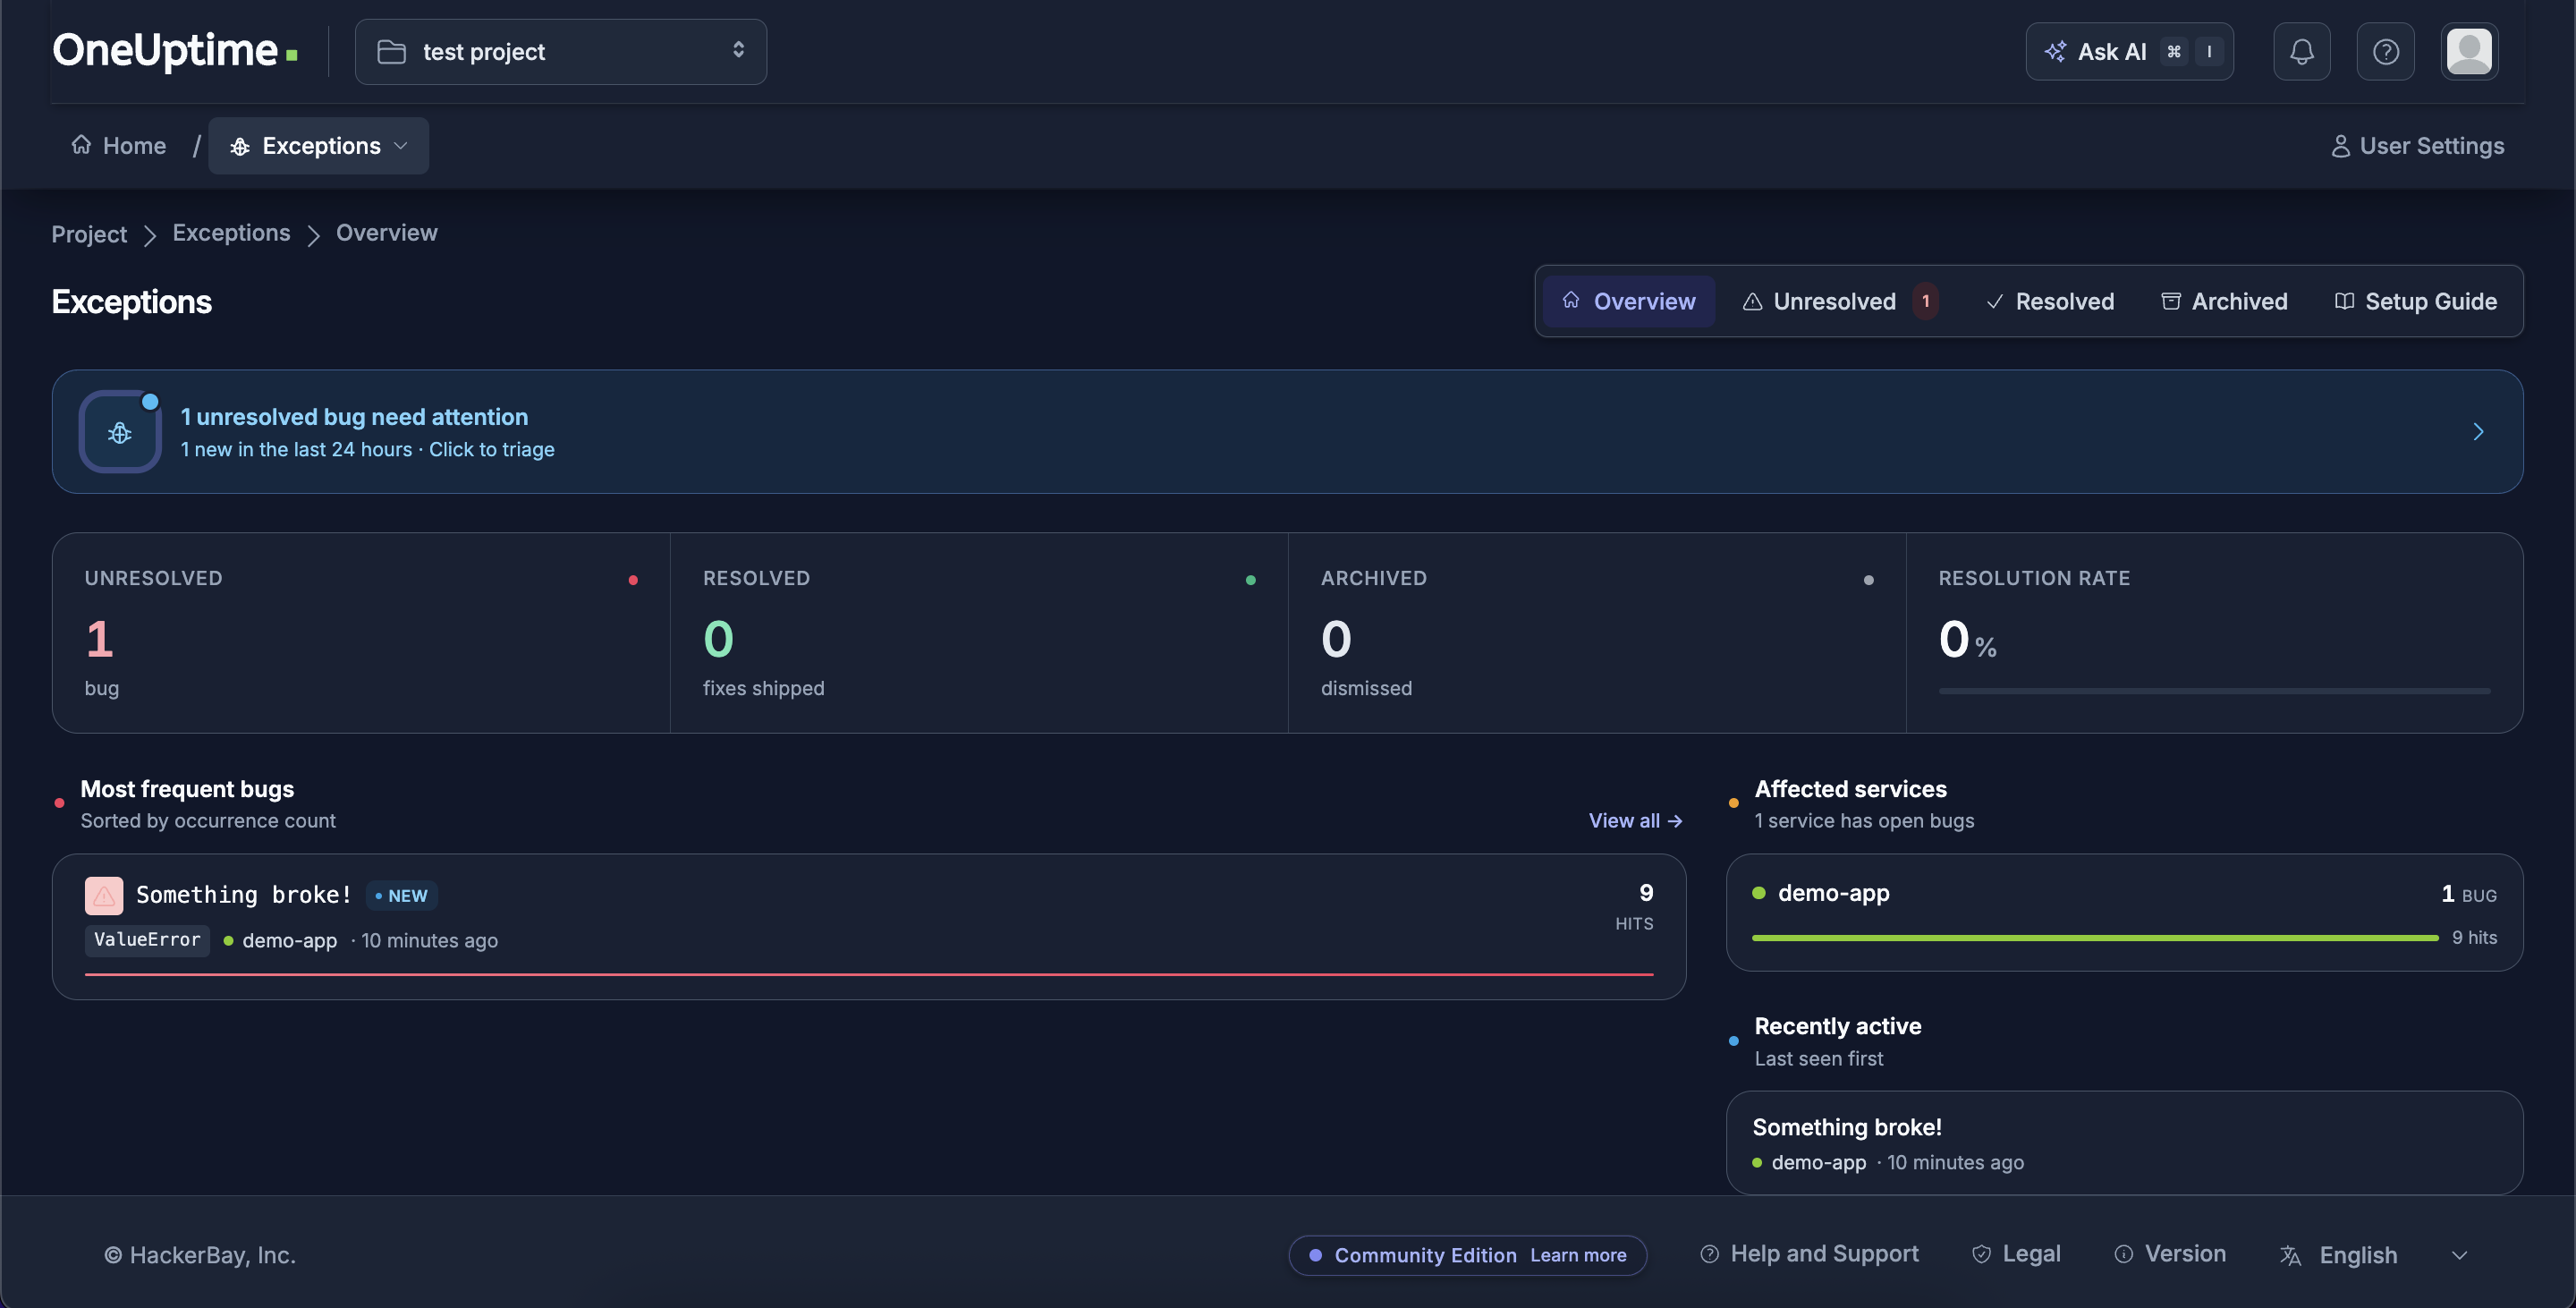Viewport: 2576px width, 1308px height.
Task: Click Learn more link in footer
Action: 1578,1255
